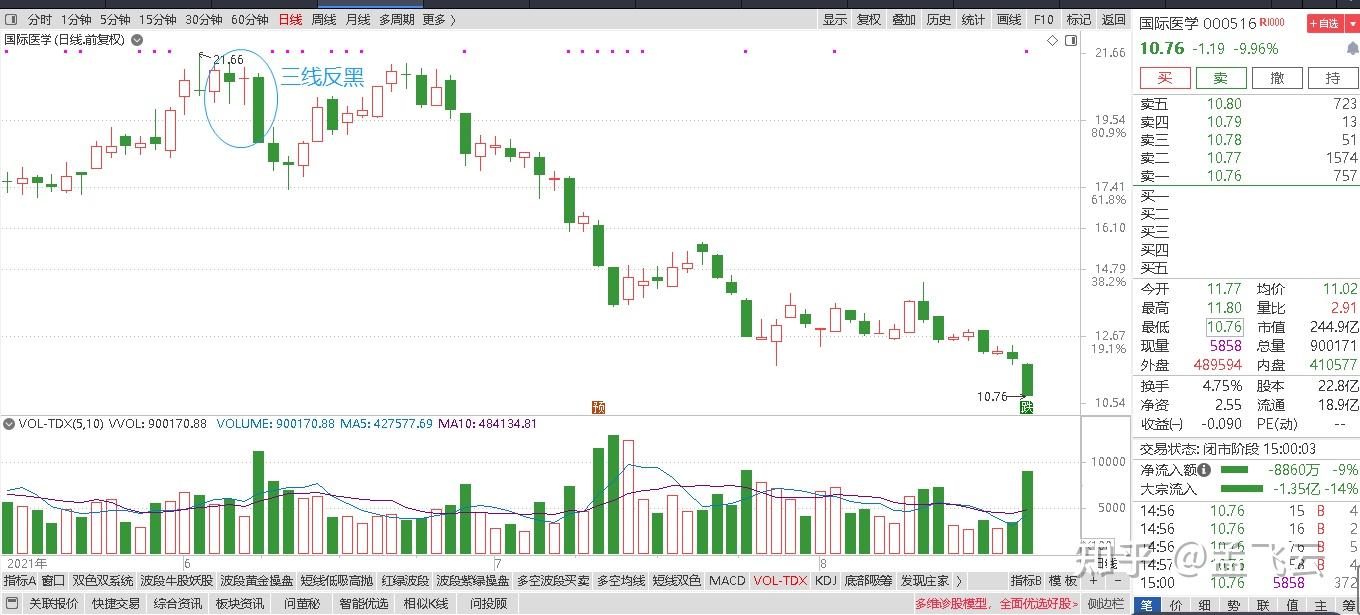Open 智能优选 in bottom bar
Viewport: 1360px width, 615px height.
[x=363, y=604]
